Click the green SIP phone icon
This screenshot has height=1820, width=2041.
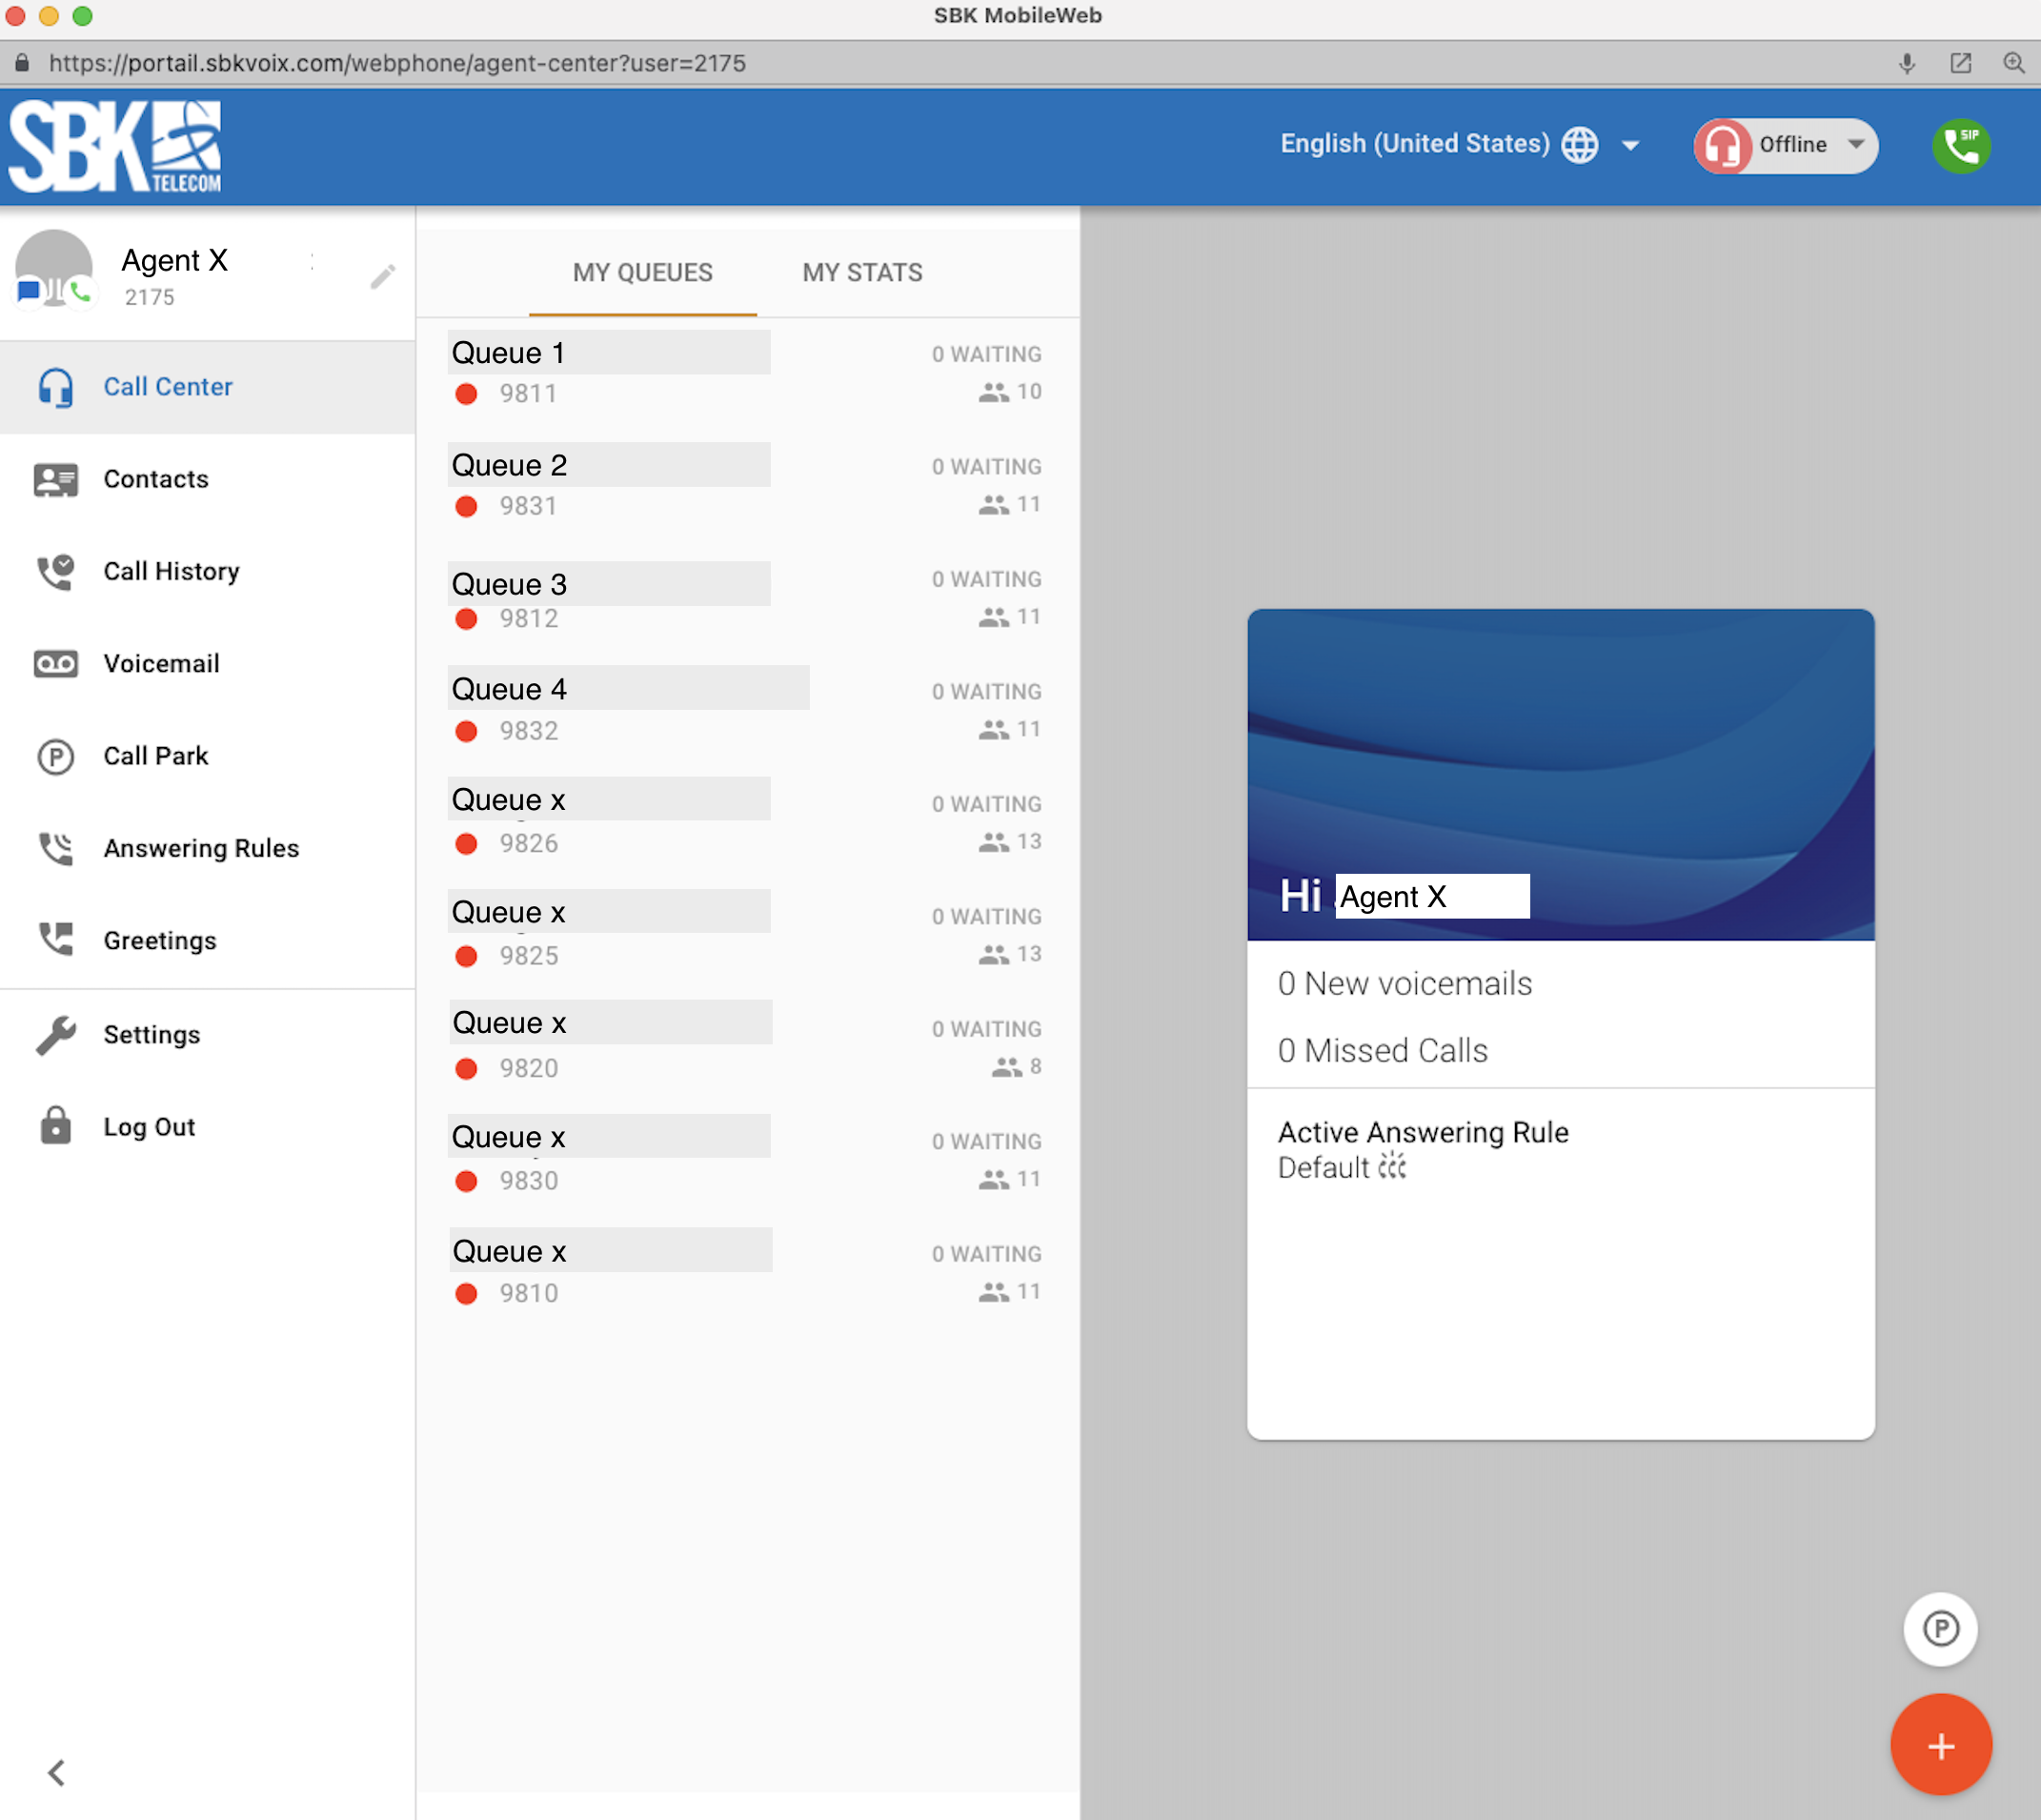point(1961,146)
